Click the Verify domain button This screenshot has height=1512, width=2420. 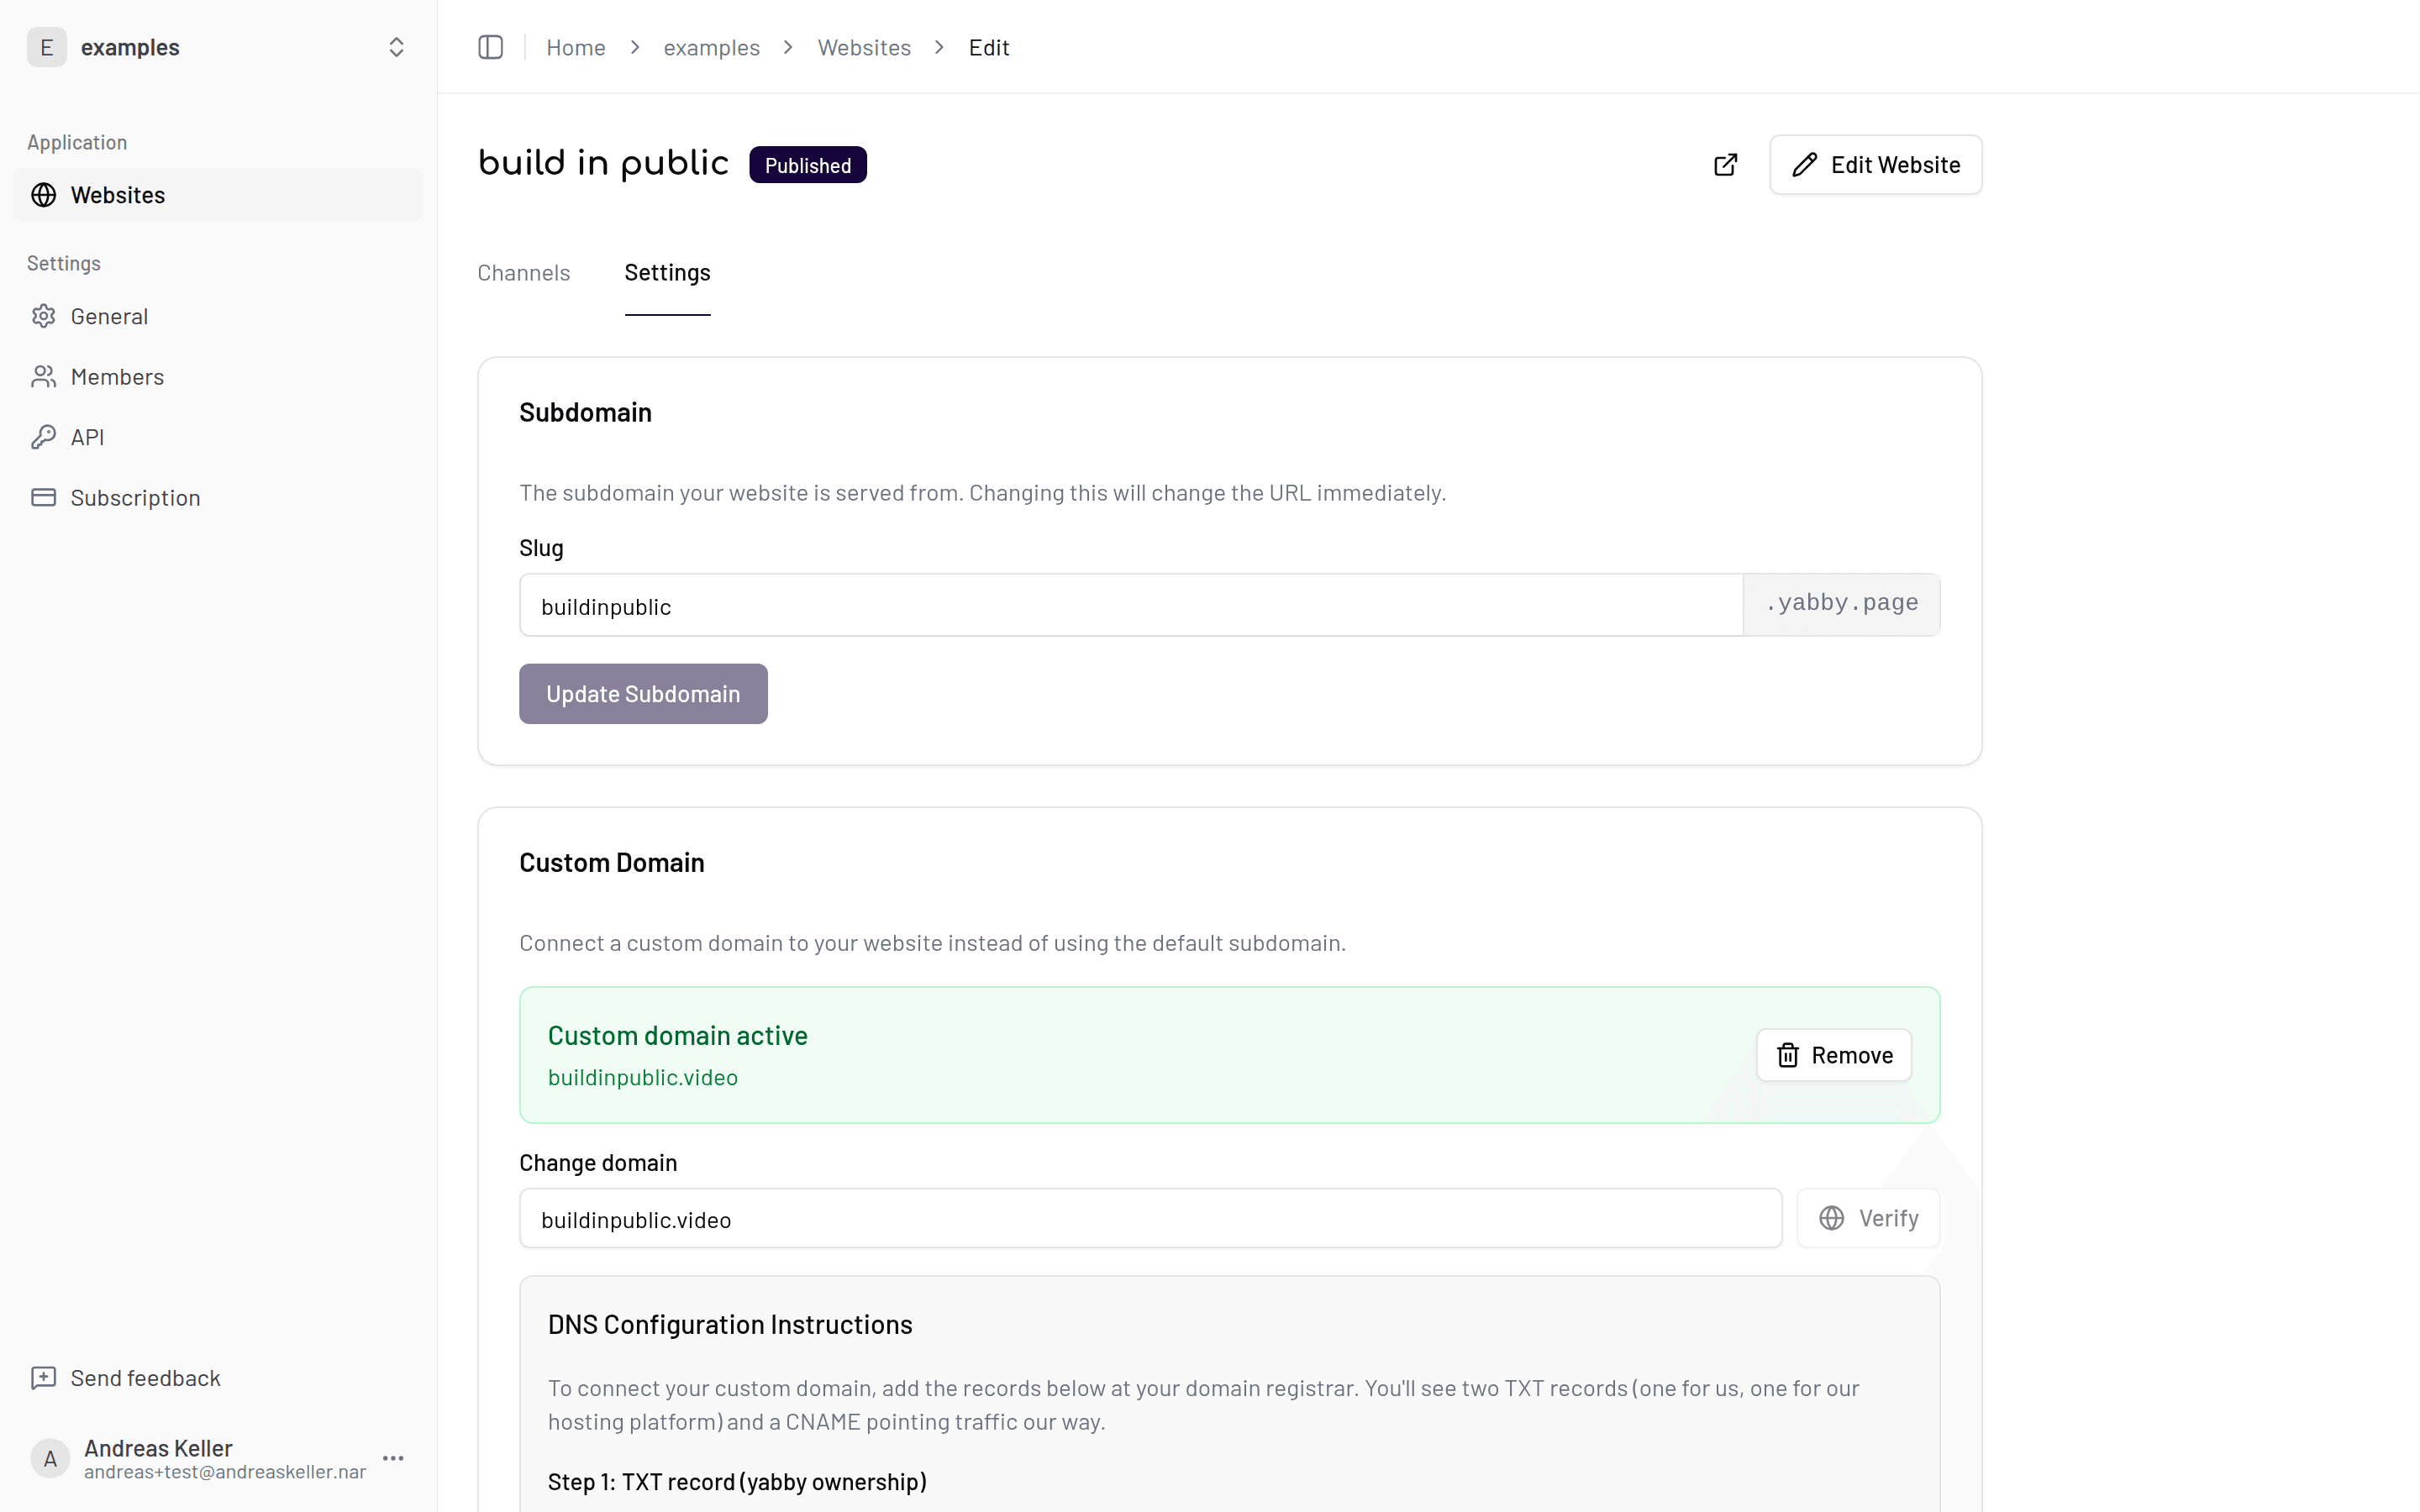point(1867,1219)
